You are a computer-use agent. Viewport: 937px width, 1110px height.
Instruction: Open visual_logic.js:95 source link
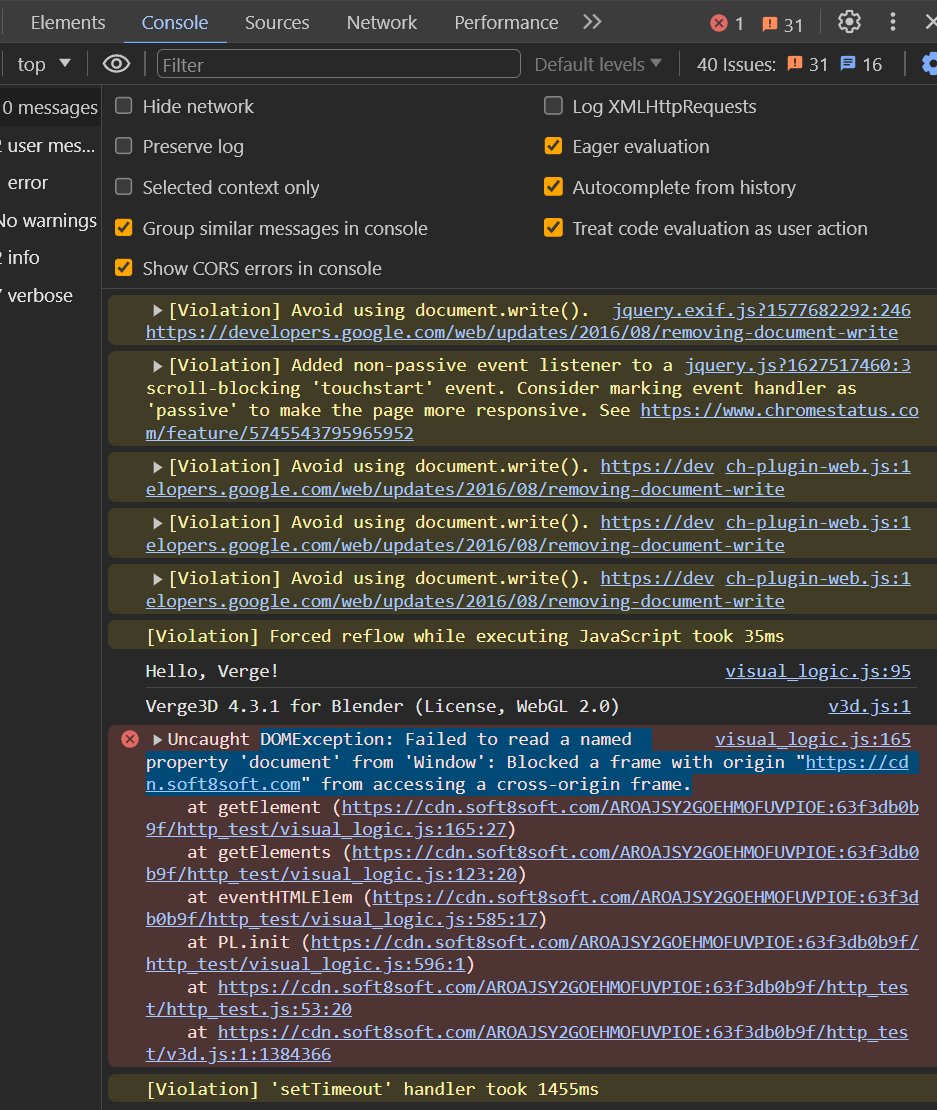[817, 671]
